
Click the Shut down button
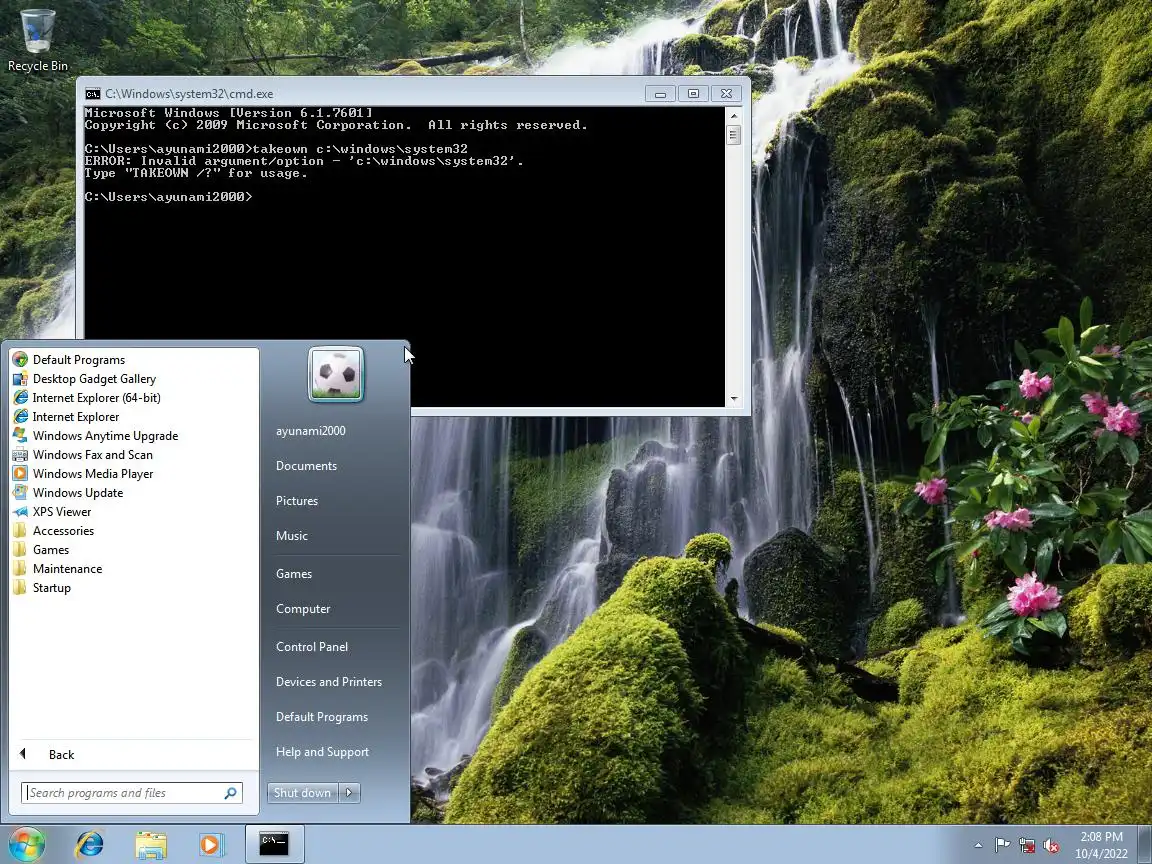pyautogui.click(x=303, y=793)
